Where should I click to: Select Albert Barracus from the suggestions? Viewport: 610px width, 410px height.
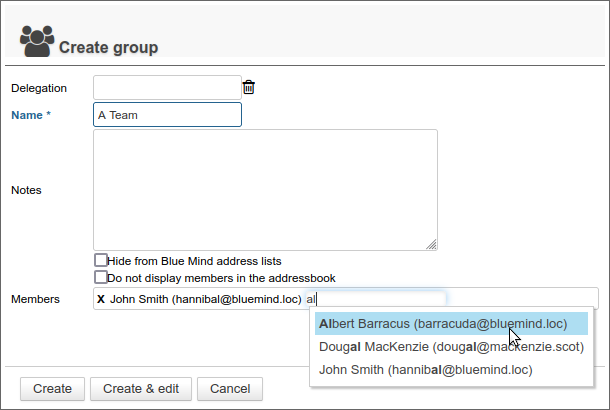tap(442, 324)
